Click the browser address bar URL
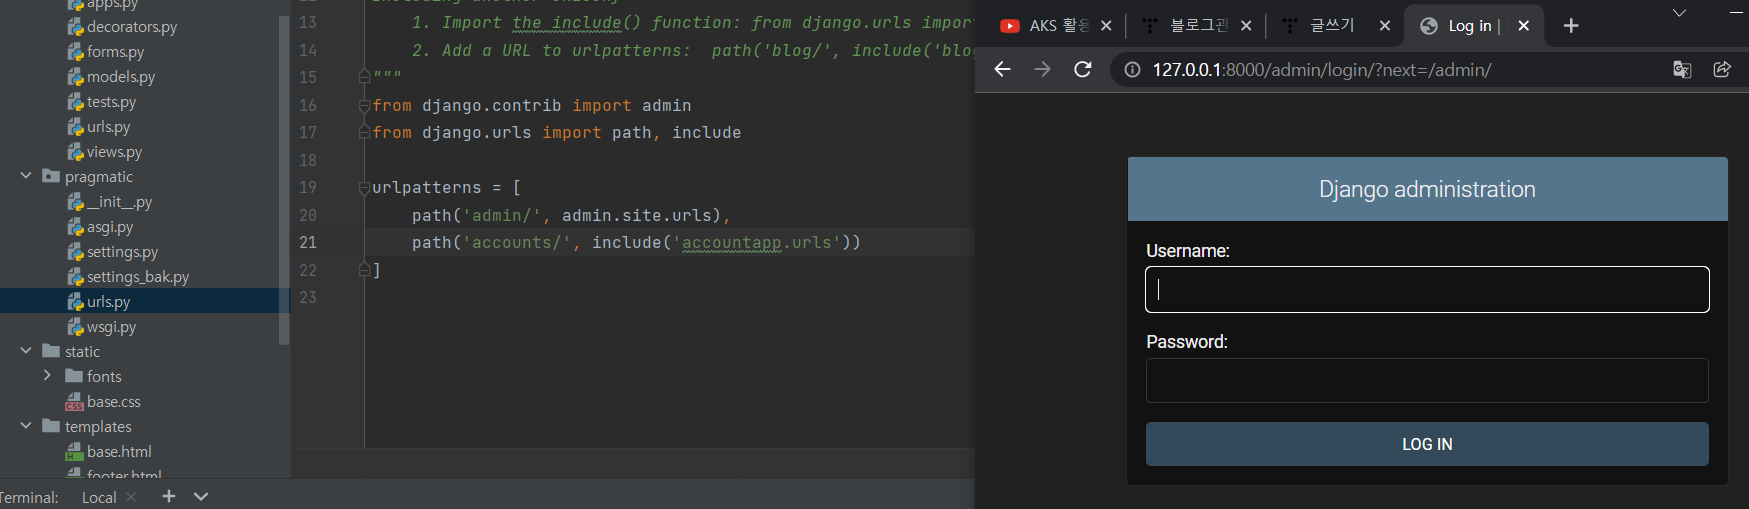 click(x=1321, y=69)
